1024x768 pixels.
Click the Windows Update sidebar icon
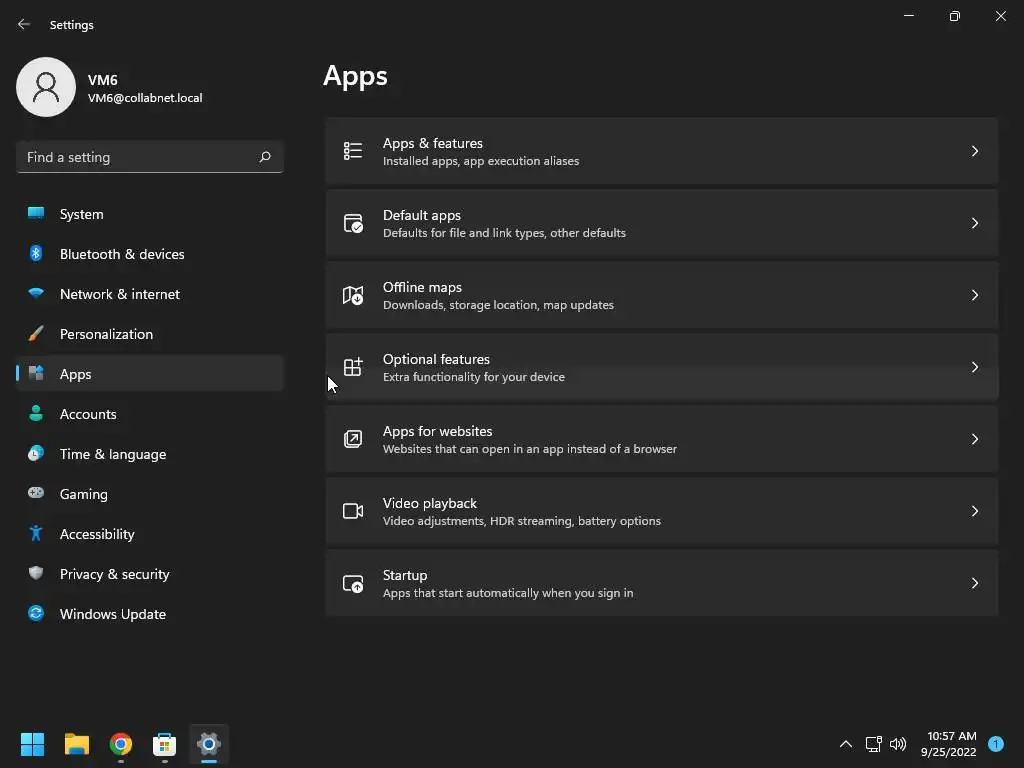click(x=36, y=614)
